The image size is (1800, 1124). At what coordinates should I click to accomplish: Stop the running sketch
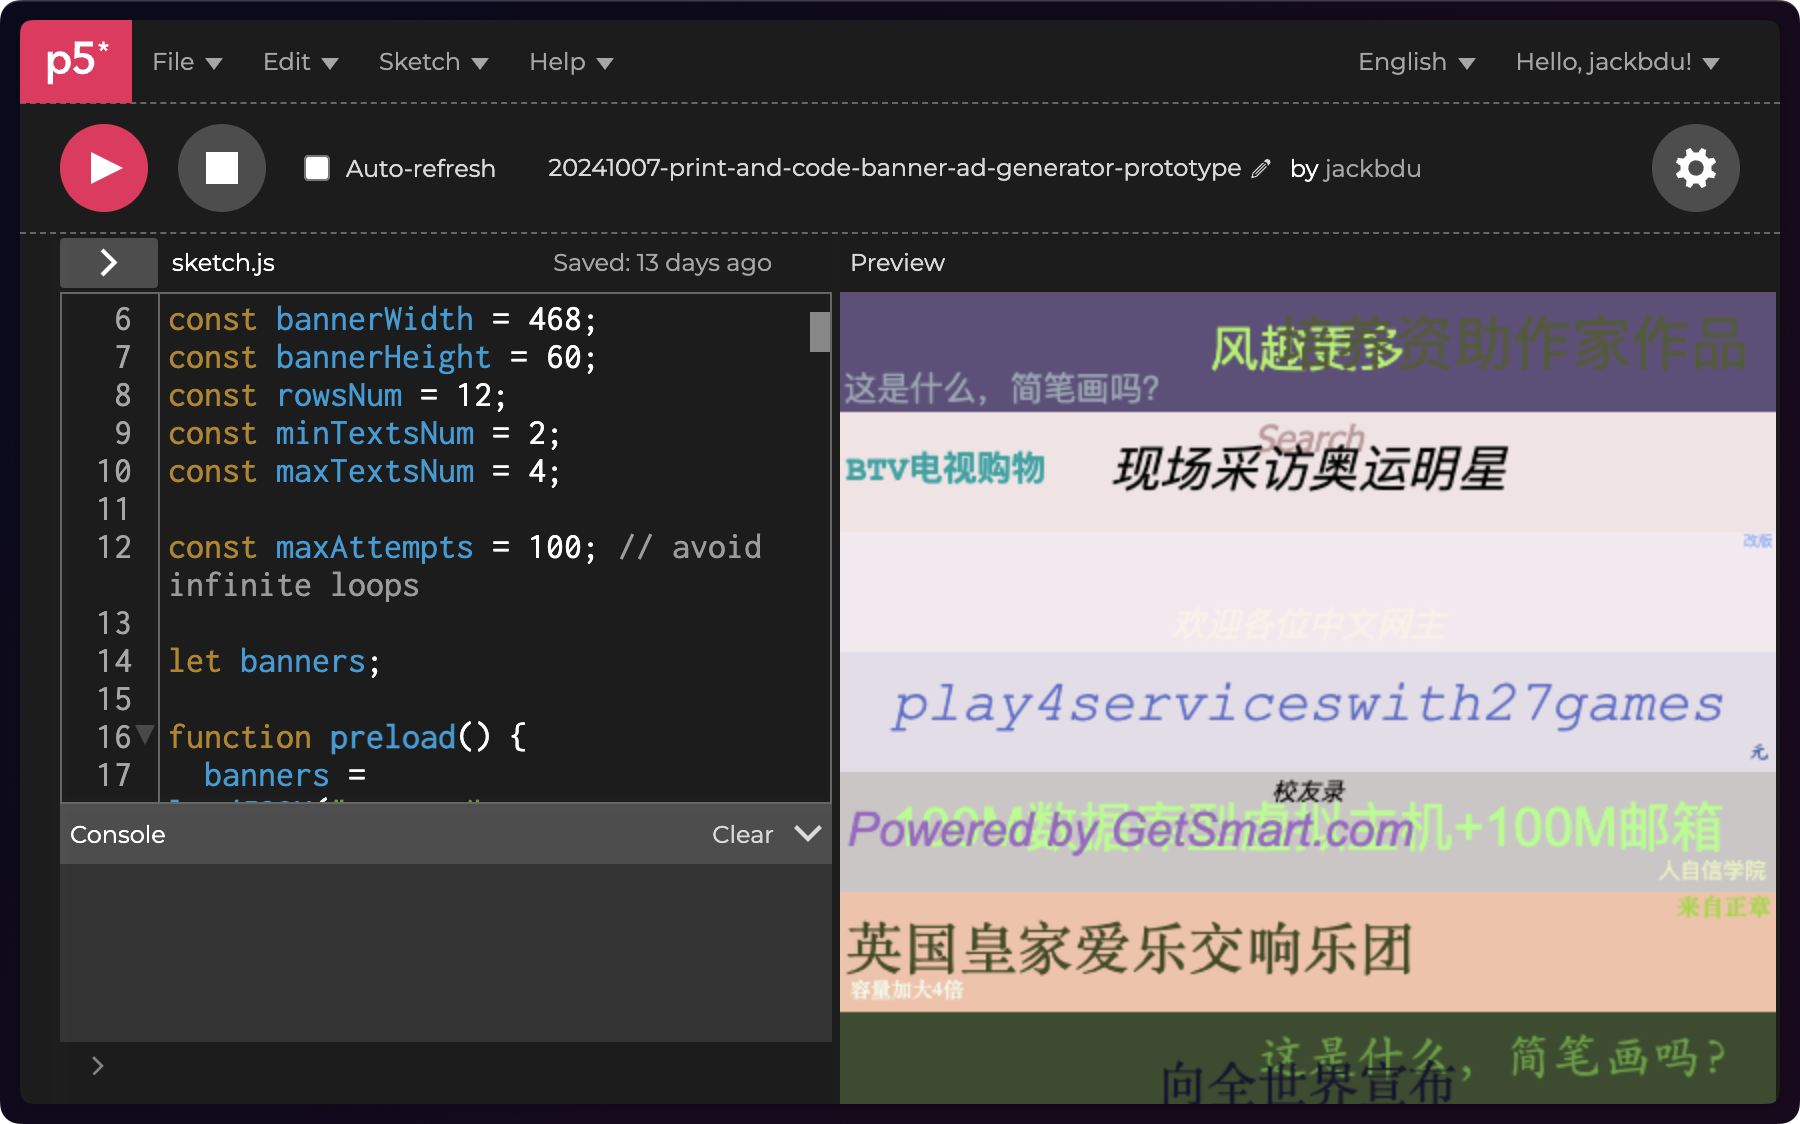pos(221,168)
